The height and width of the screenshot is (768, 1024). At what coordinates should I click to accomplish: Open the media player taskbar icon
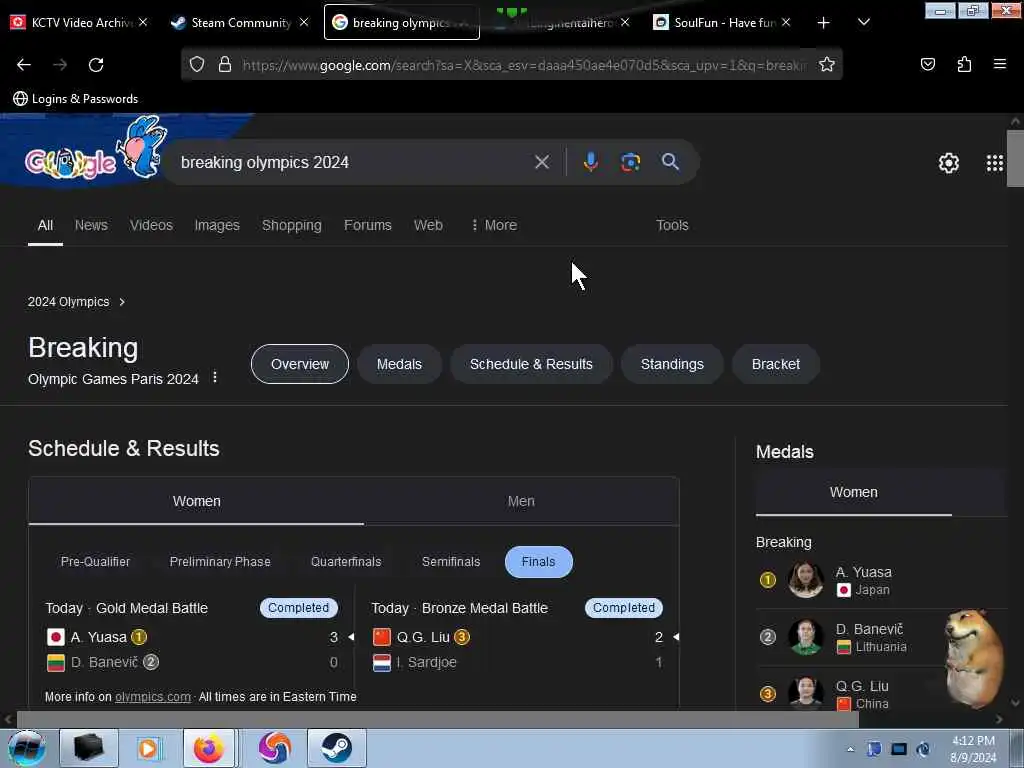[148, 748]
